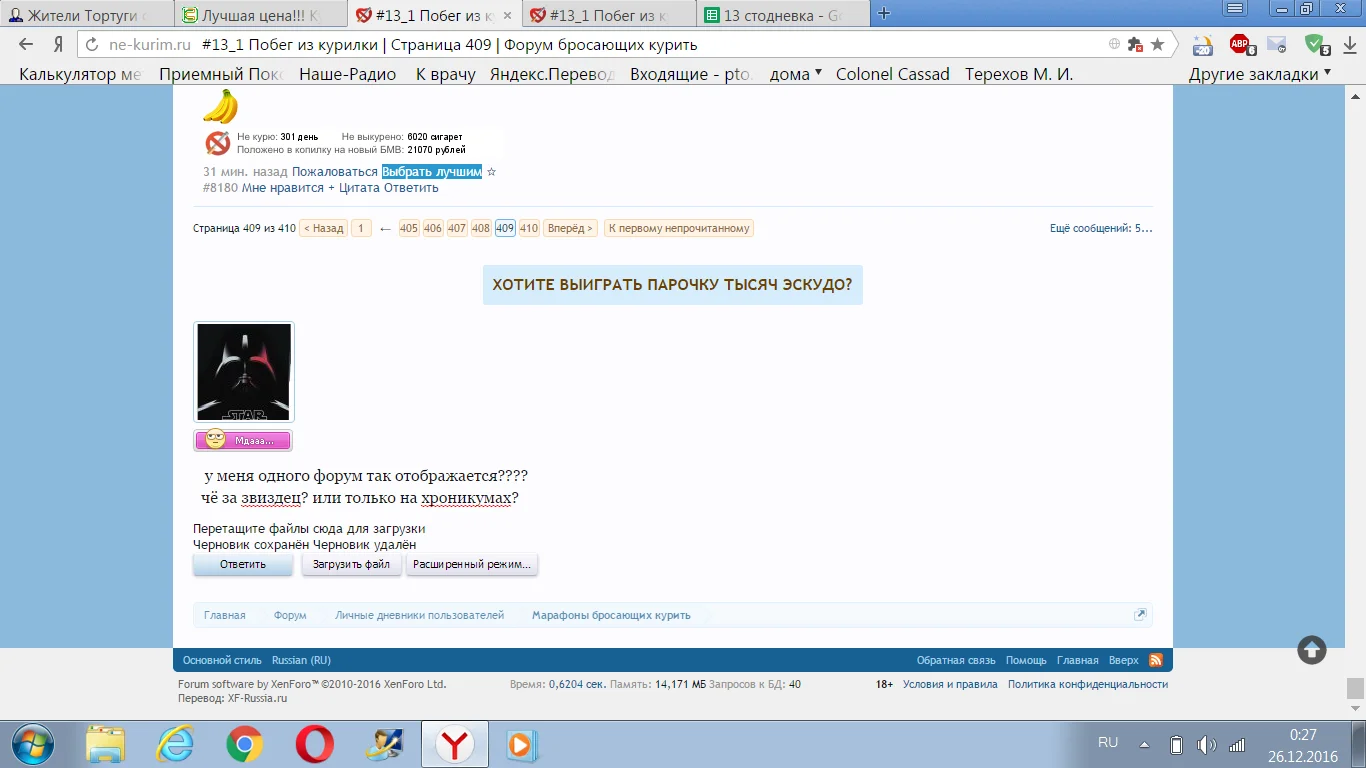Viewport: 1366px width, 768px height.
Task: Open Windows Media Player from the taskbar
Action: (x=521, y=745)
